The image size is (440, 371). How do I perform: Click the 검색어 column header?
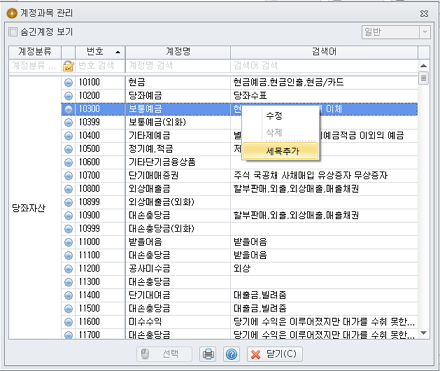(x=324, y=52)
